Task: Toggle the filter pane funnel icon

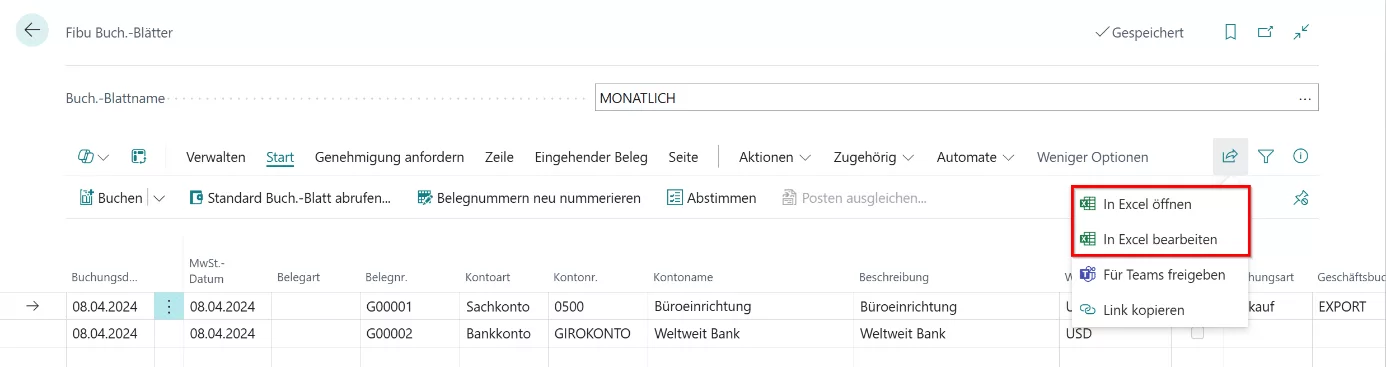Action: (x=1266, y=157)
